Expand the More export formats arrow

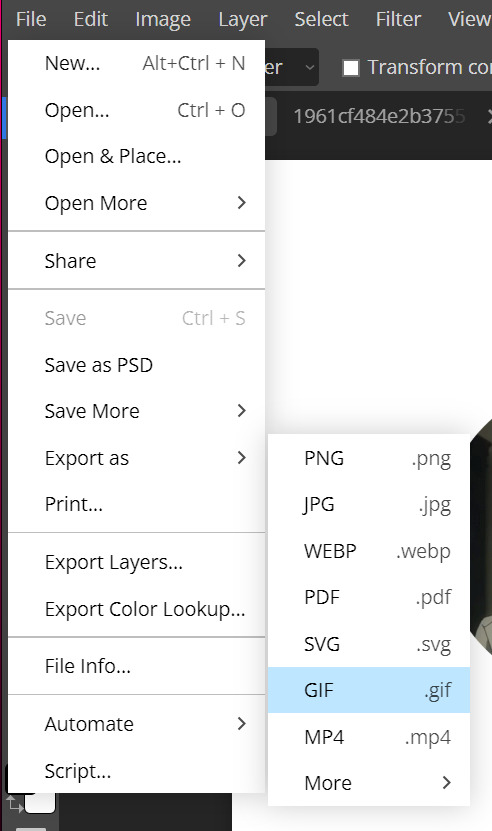tap(446, 783)
